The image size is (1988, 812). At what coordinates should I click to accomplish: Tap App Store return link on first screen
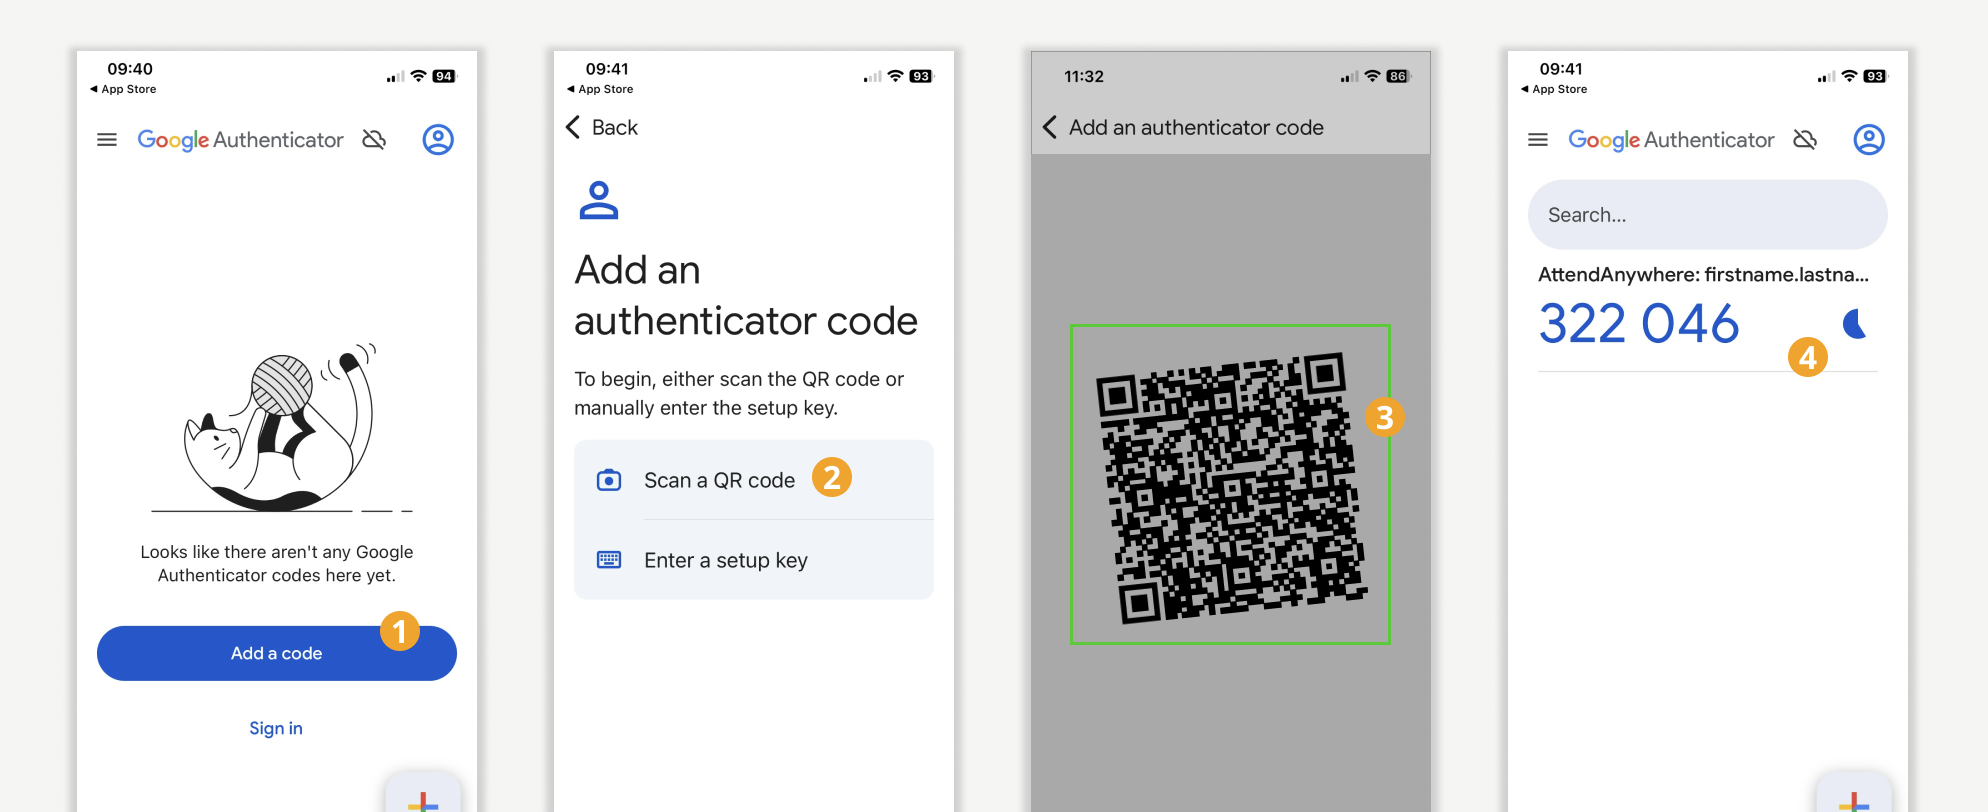123,89
